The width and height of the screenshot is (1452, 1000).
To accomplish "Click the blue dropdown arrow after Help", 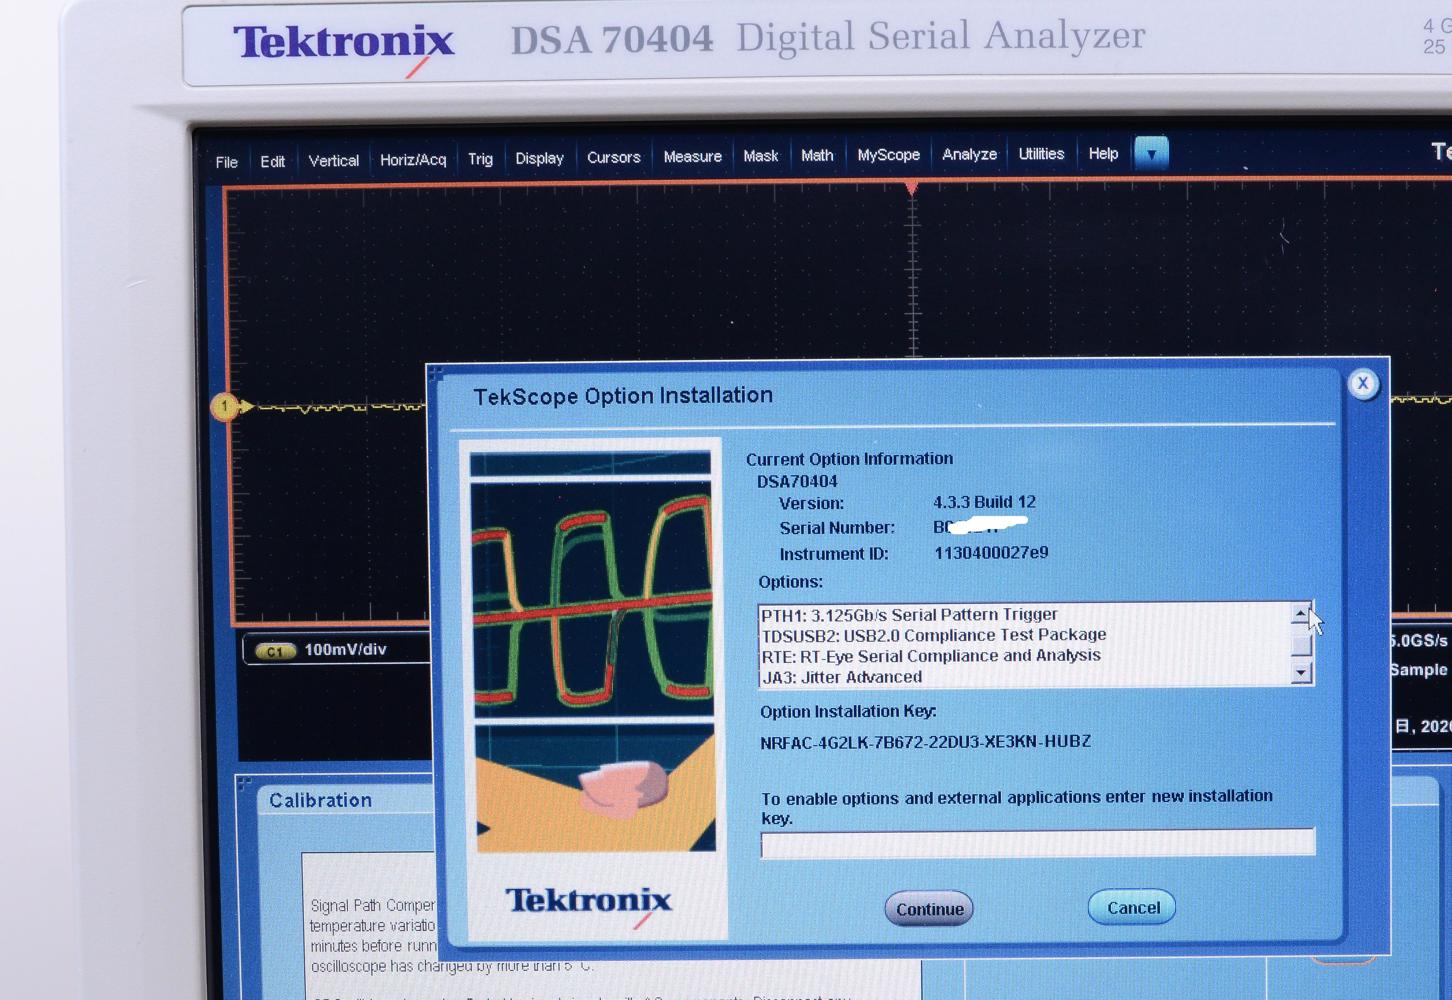I will pyautogui.click(x=1151, y=153).
